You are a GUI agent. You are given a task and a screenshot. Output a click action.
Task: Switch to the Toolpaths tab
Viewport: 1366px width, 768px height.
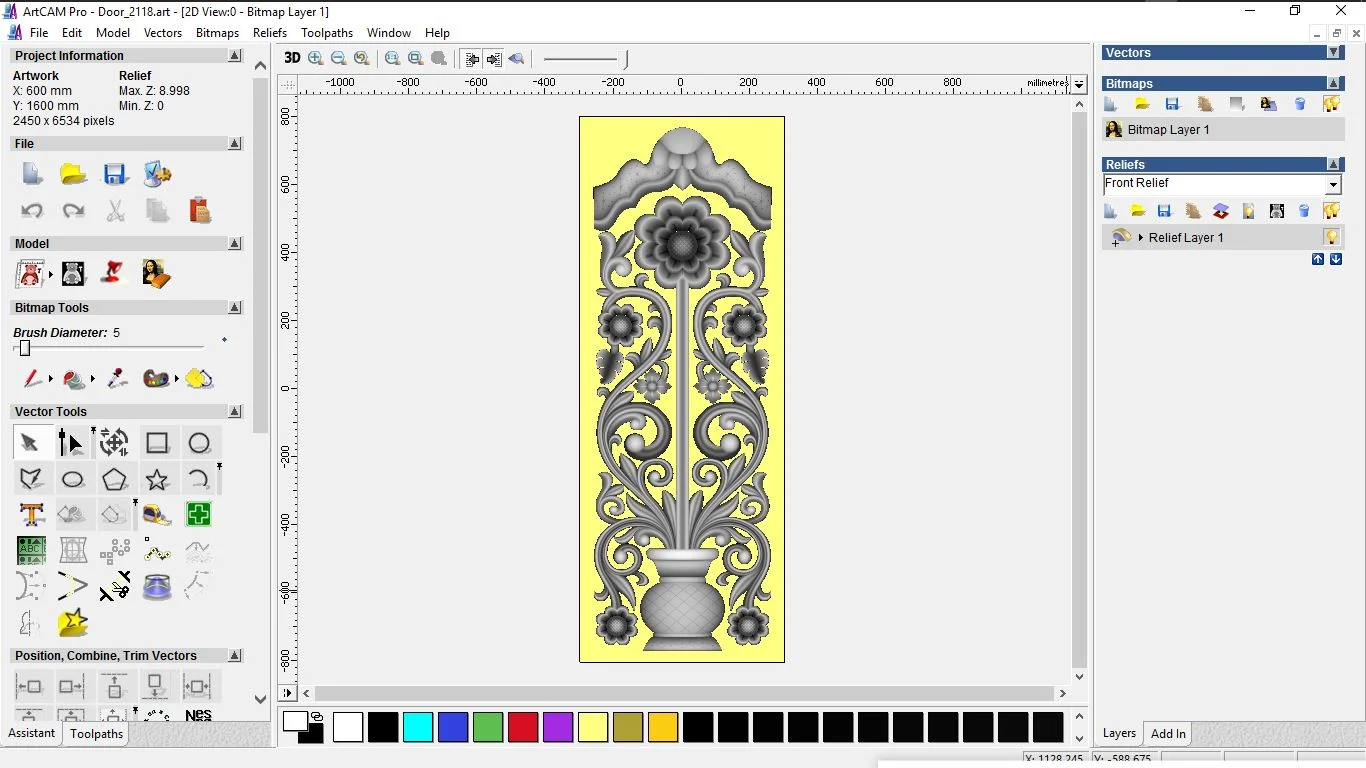96,734
